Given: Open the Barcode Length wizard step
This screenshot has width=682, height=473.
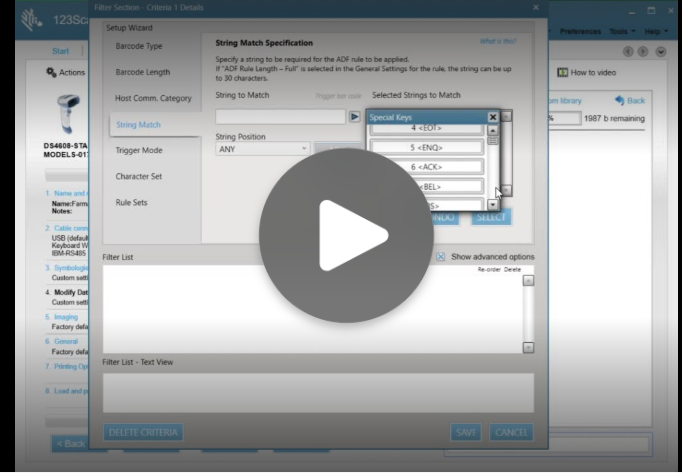Looking at the screenshot, I should pyautogui.click(x=143, y=72).
